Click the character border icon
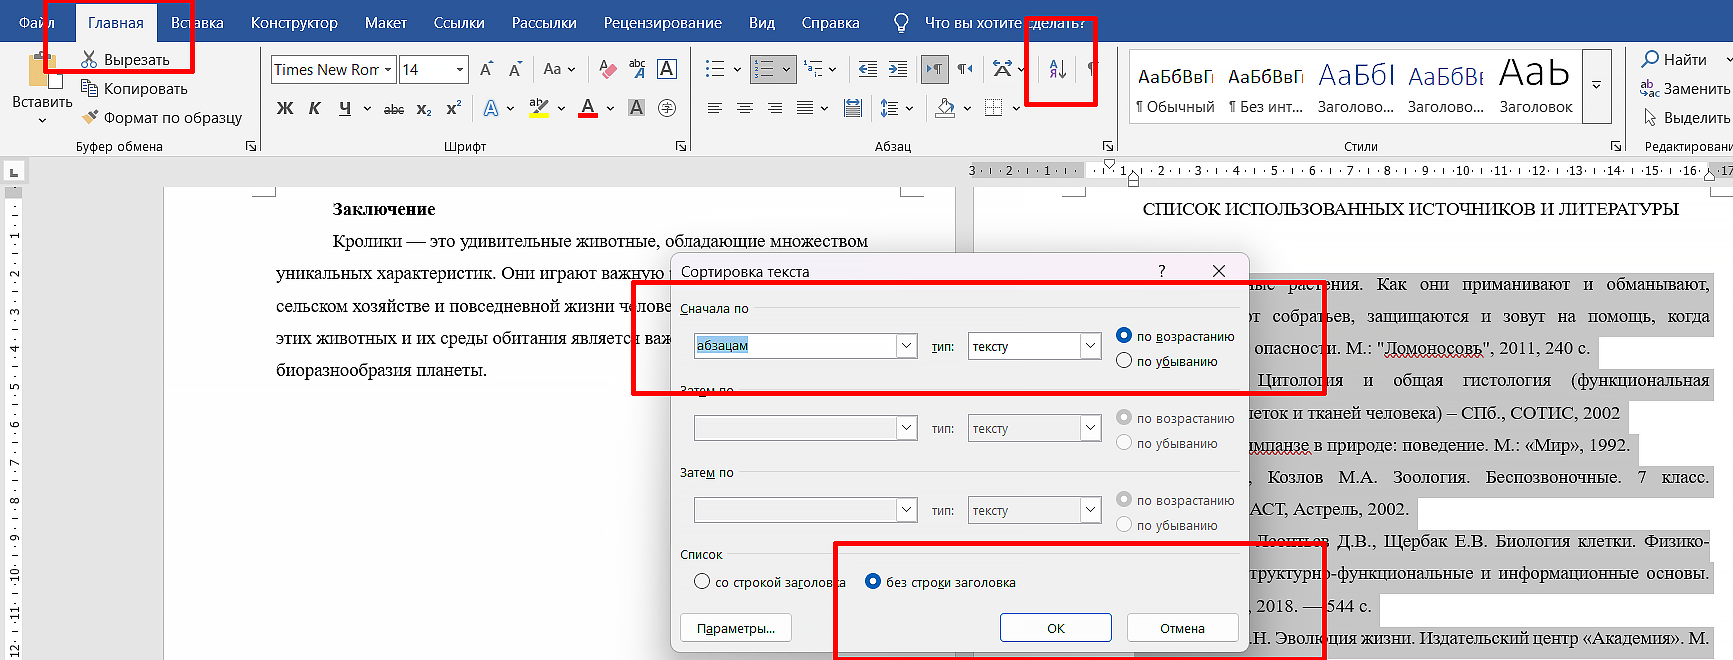 pos(667,69)
